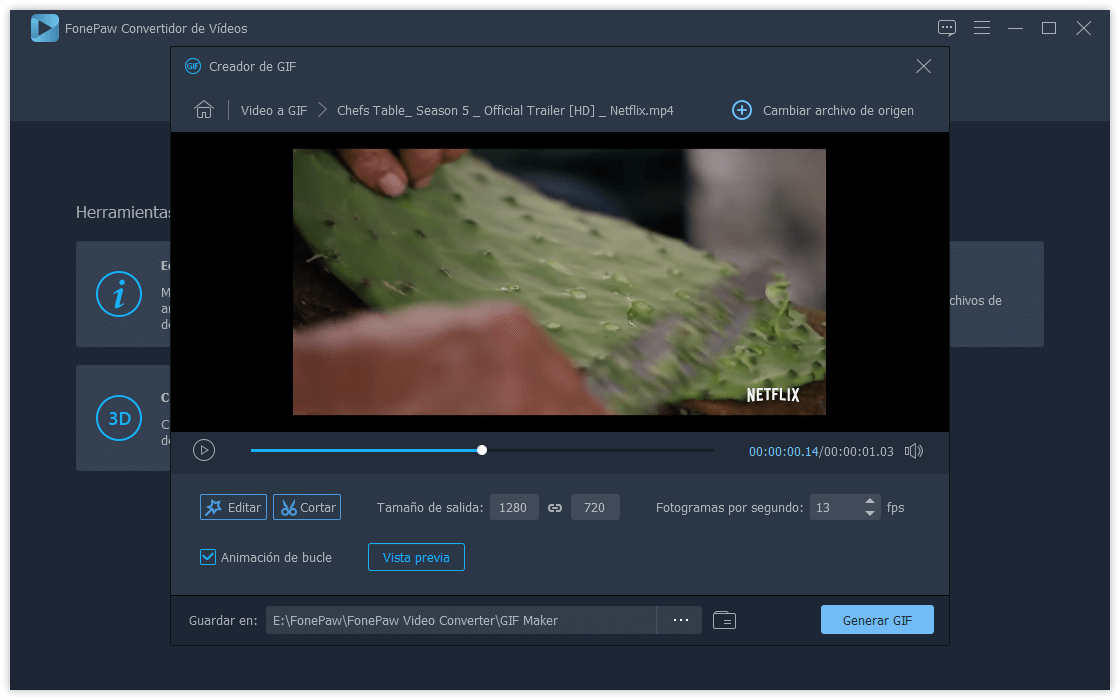Browse save path with three-dot button
Image resolution: width=1120 pixels, height=700 pixels.
coord(681,620)
